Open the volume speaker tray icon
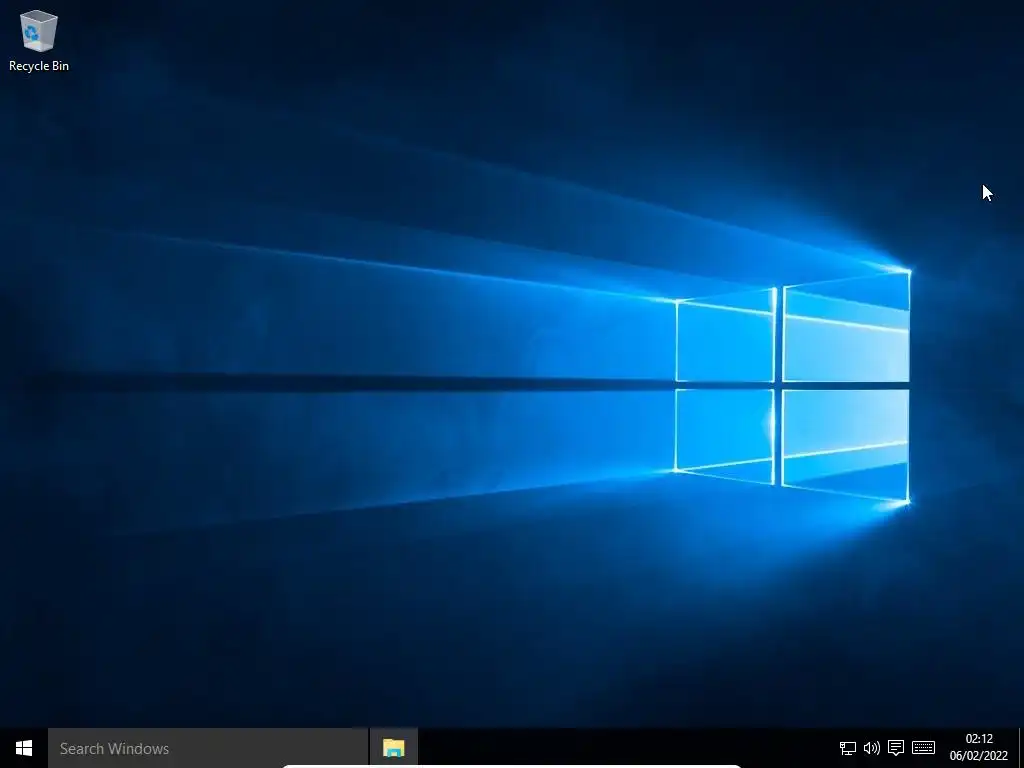This screenshot has width=1024, height=768. point(872,748)
